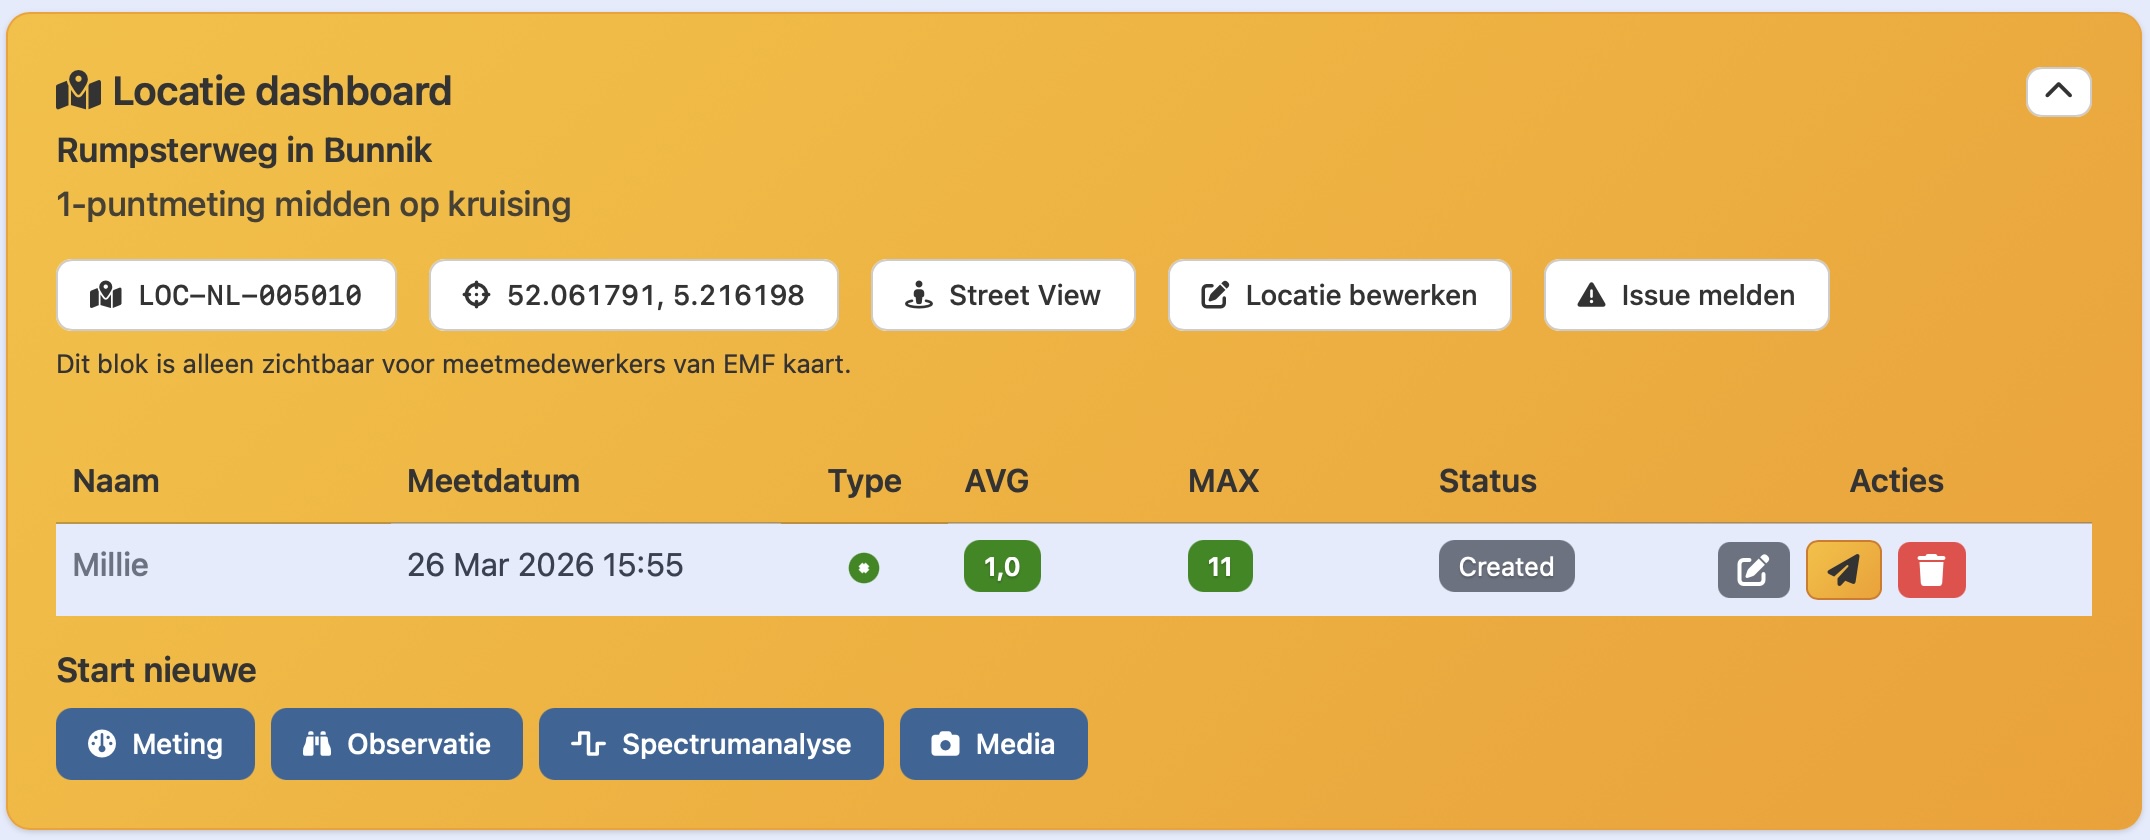Click the green type dot for Millie
The image size is (2150, 840).
864,568
